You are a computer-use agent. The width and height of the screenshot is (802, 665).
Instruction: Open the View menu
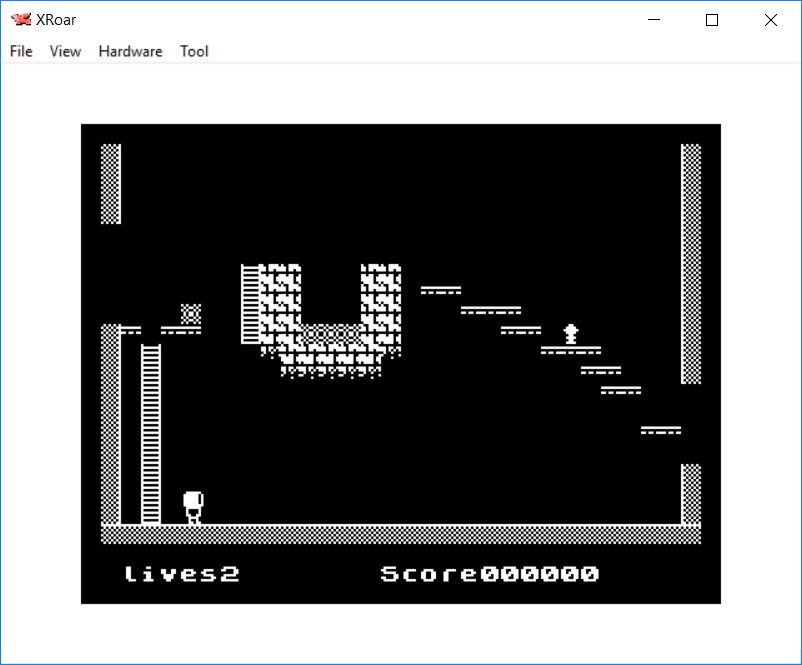pyautogui.click(x=65, y=51)
